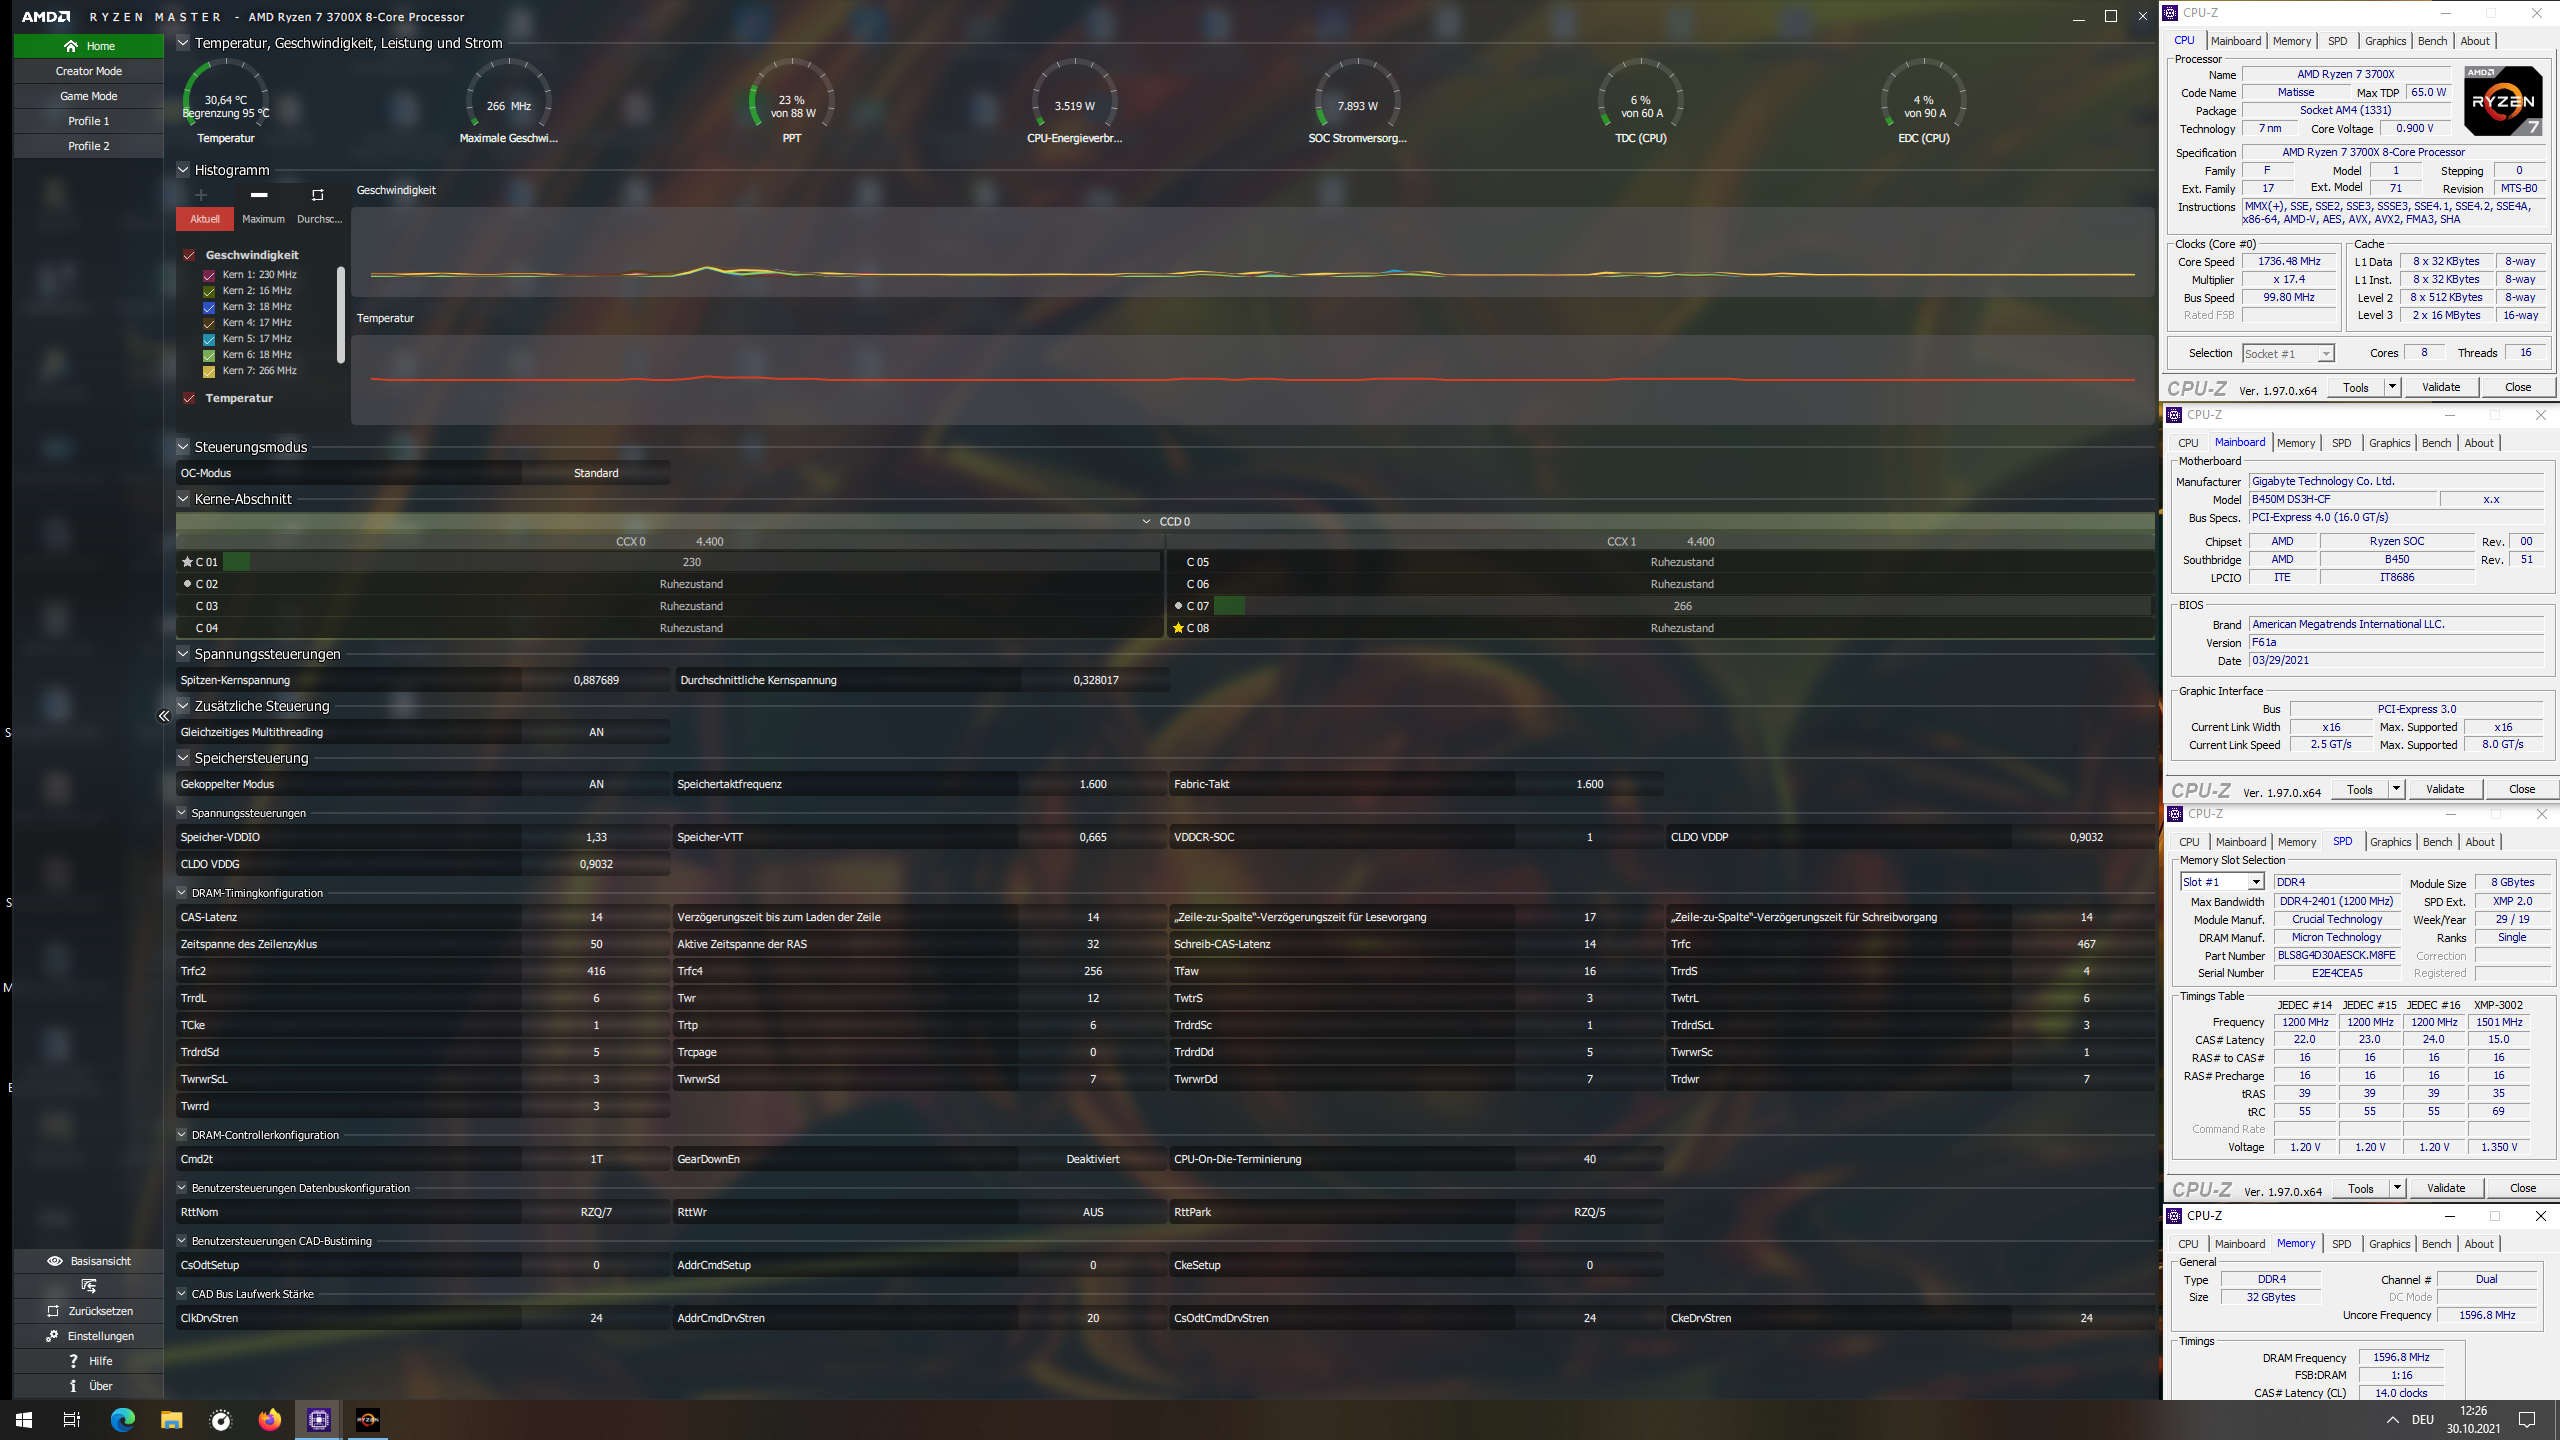This screenshot has height=1440, width=2560.
Task: Click Validate button in top CPU-Z window
Action: click(x=2440, y=387)
